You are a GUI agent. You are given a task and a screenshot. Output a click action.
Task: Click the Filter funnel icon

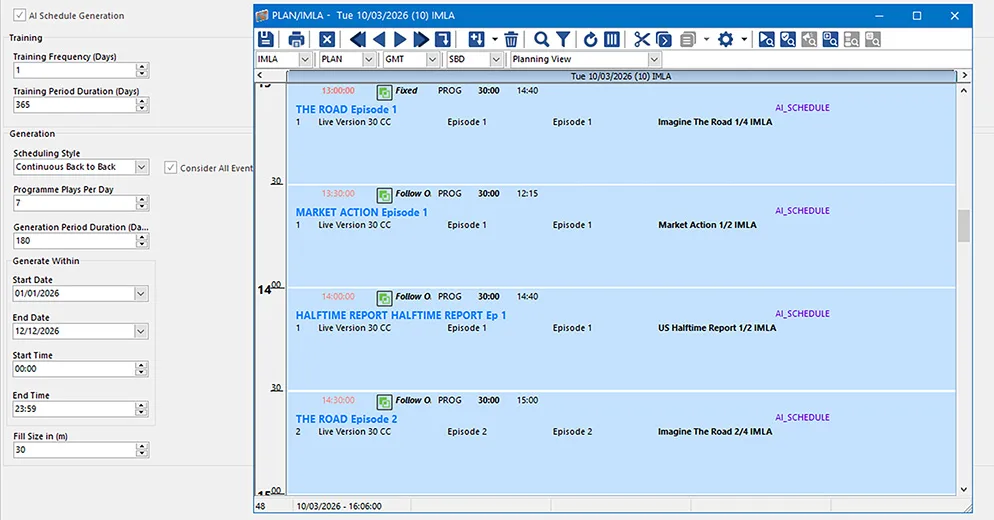tap(563, 39)
